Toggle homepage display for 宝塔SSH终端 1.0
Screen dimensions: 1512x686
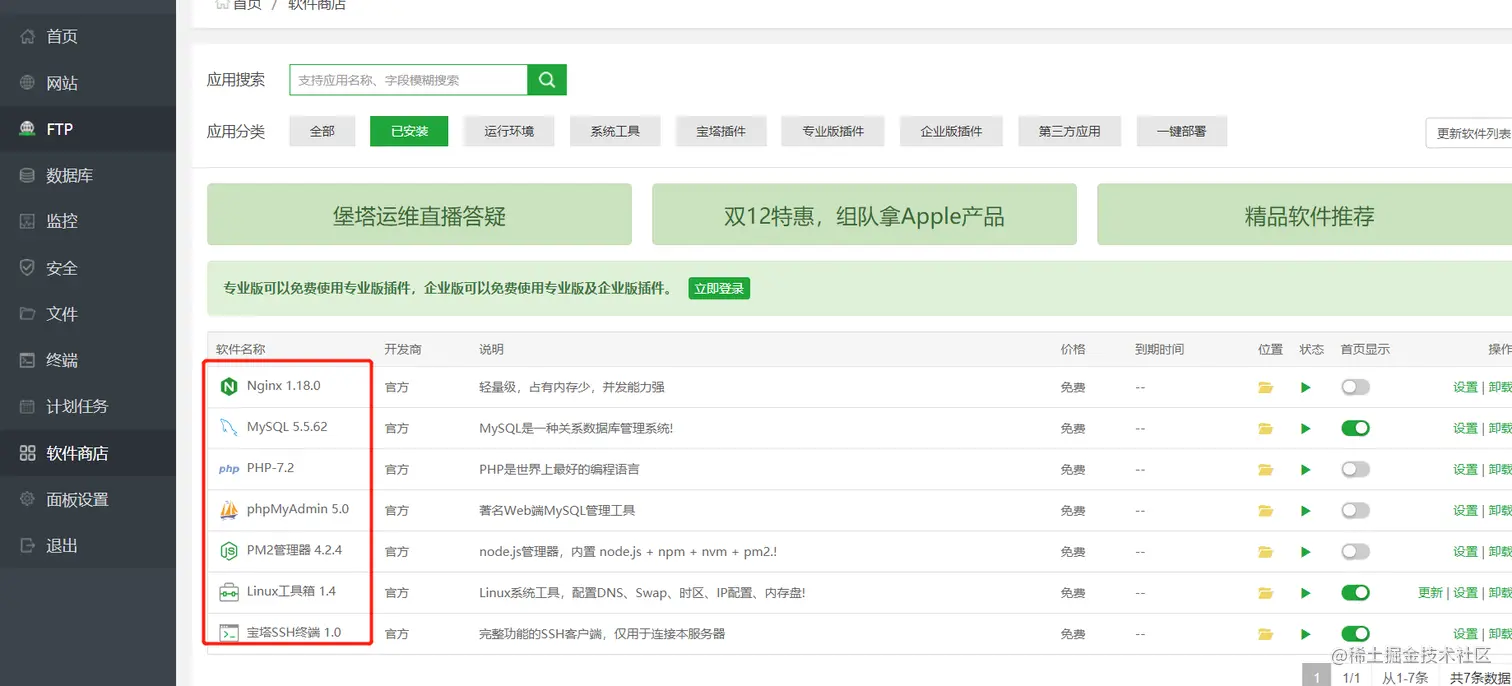(x=1355, y=634)
